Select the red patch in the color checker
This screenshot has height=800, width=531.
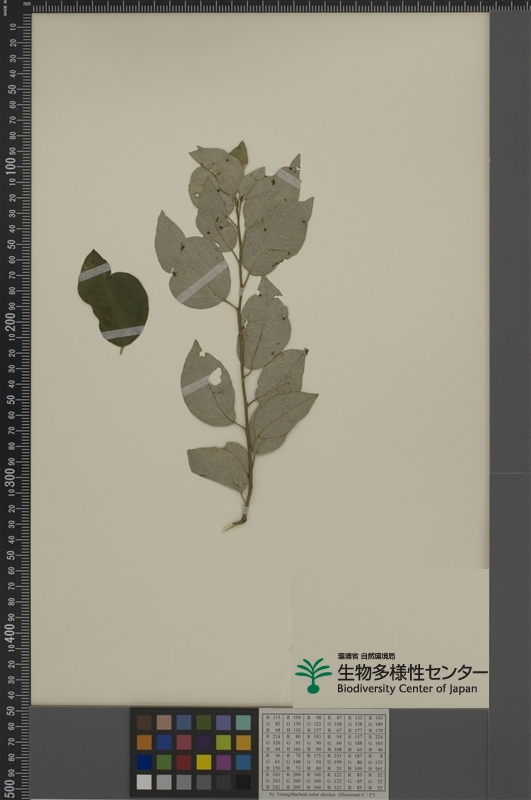[x=184, y=762]
